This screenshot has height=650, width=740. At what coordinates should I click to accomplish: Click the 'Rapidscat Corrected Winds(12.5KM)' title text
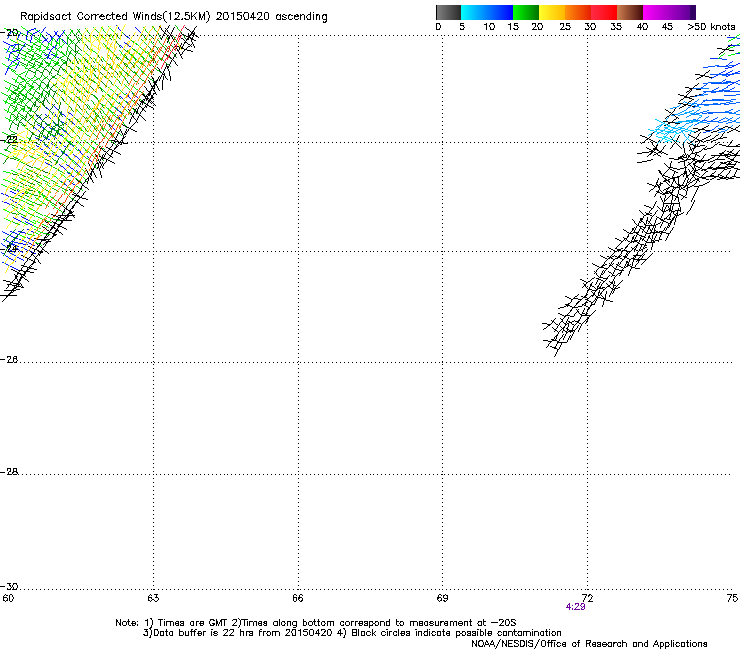(115, 17)
